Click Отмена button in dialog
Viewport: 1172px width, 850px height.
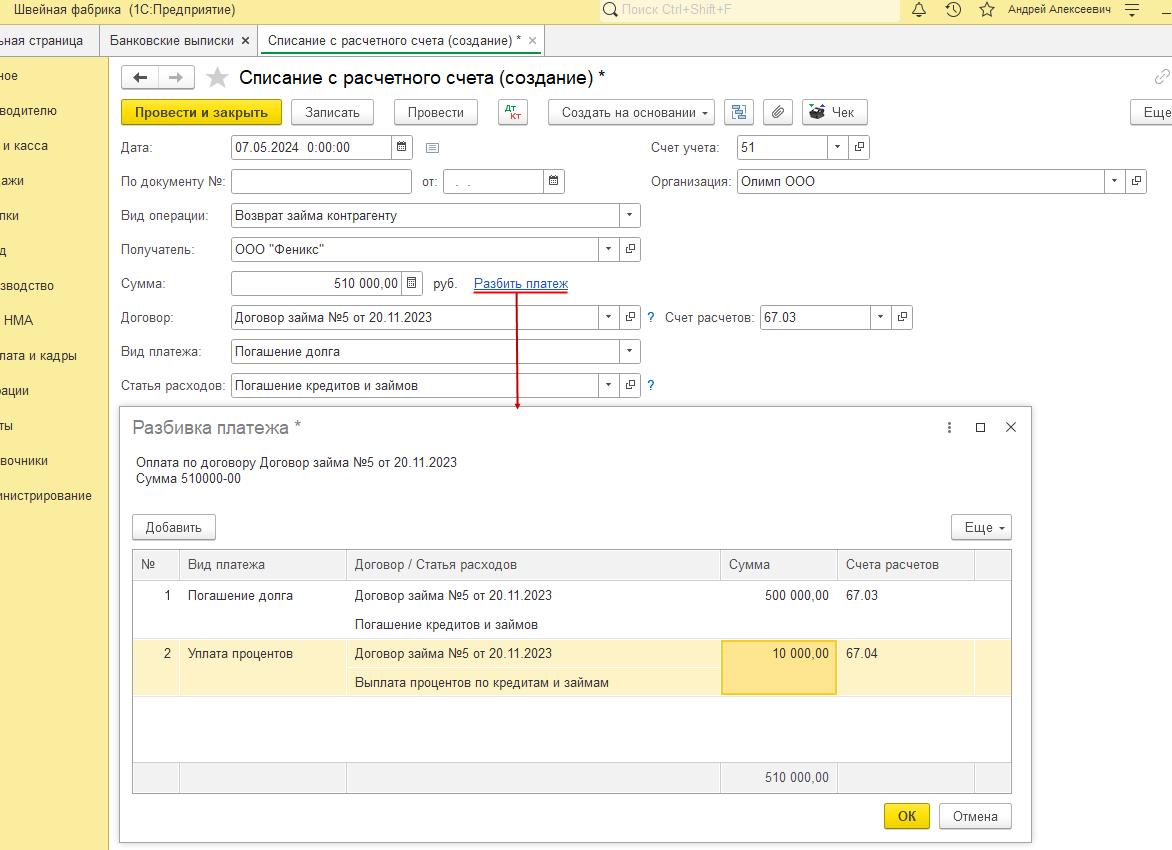pyautogui.click(x=975, y=816)
